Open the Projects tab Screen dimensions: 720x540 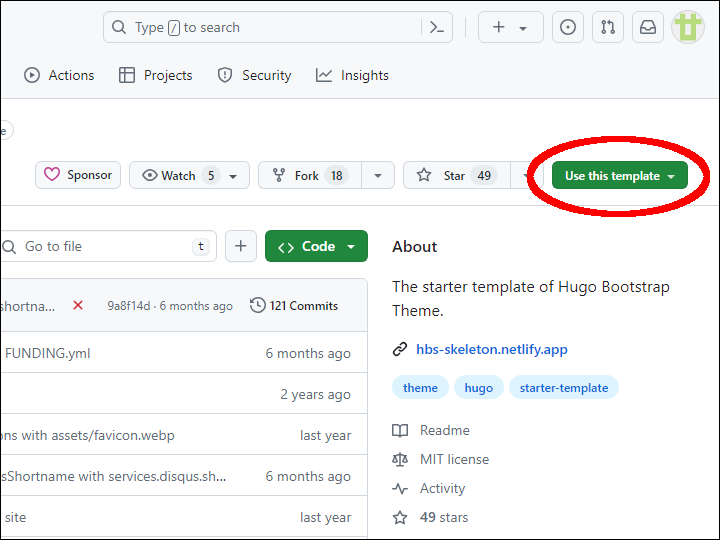pyautogui.click(x=156, y=75)
